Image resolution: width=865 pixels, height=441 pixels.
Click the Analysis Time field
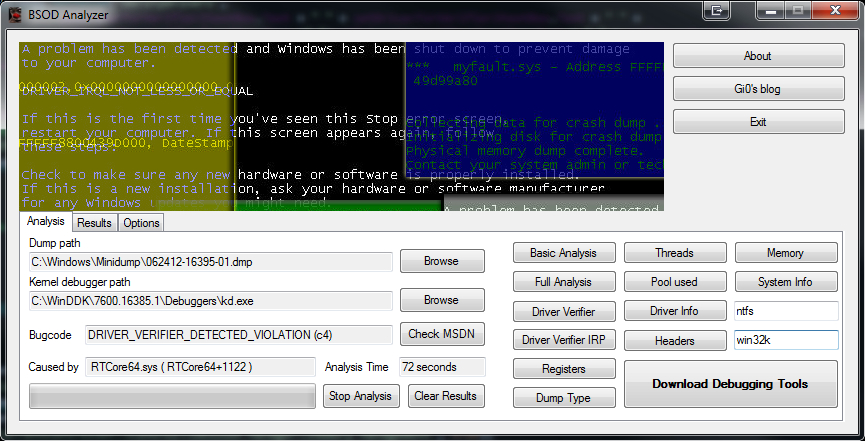(442, 366)
